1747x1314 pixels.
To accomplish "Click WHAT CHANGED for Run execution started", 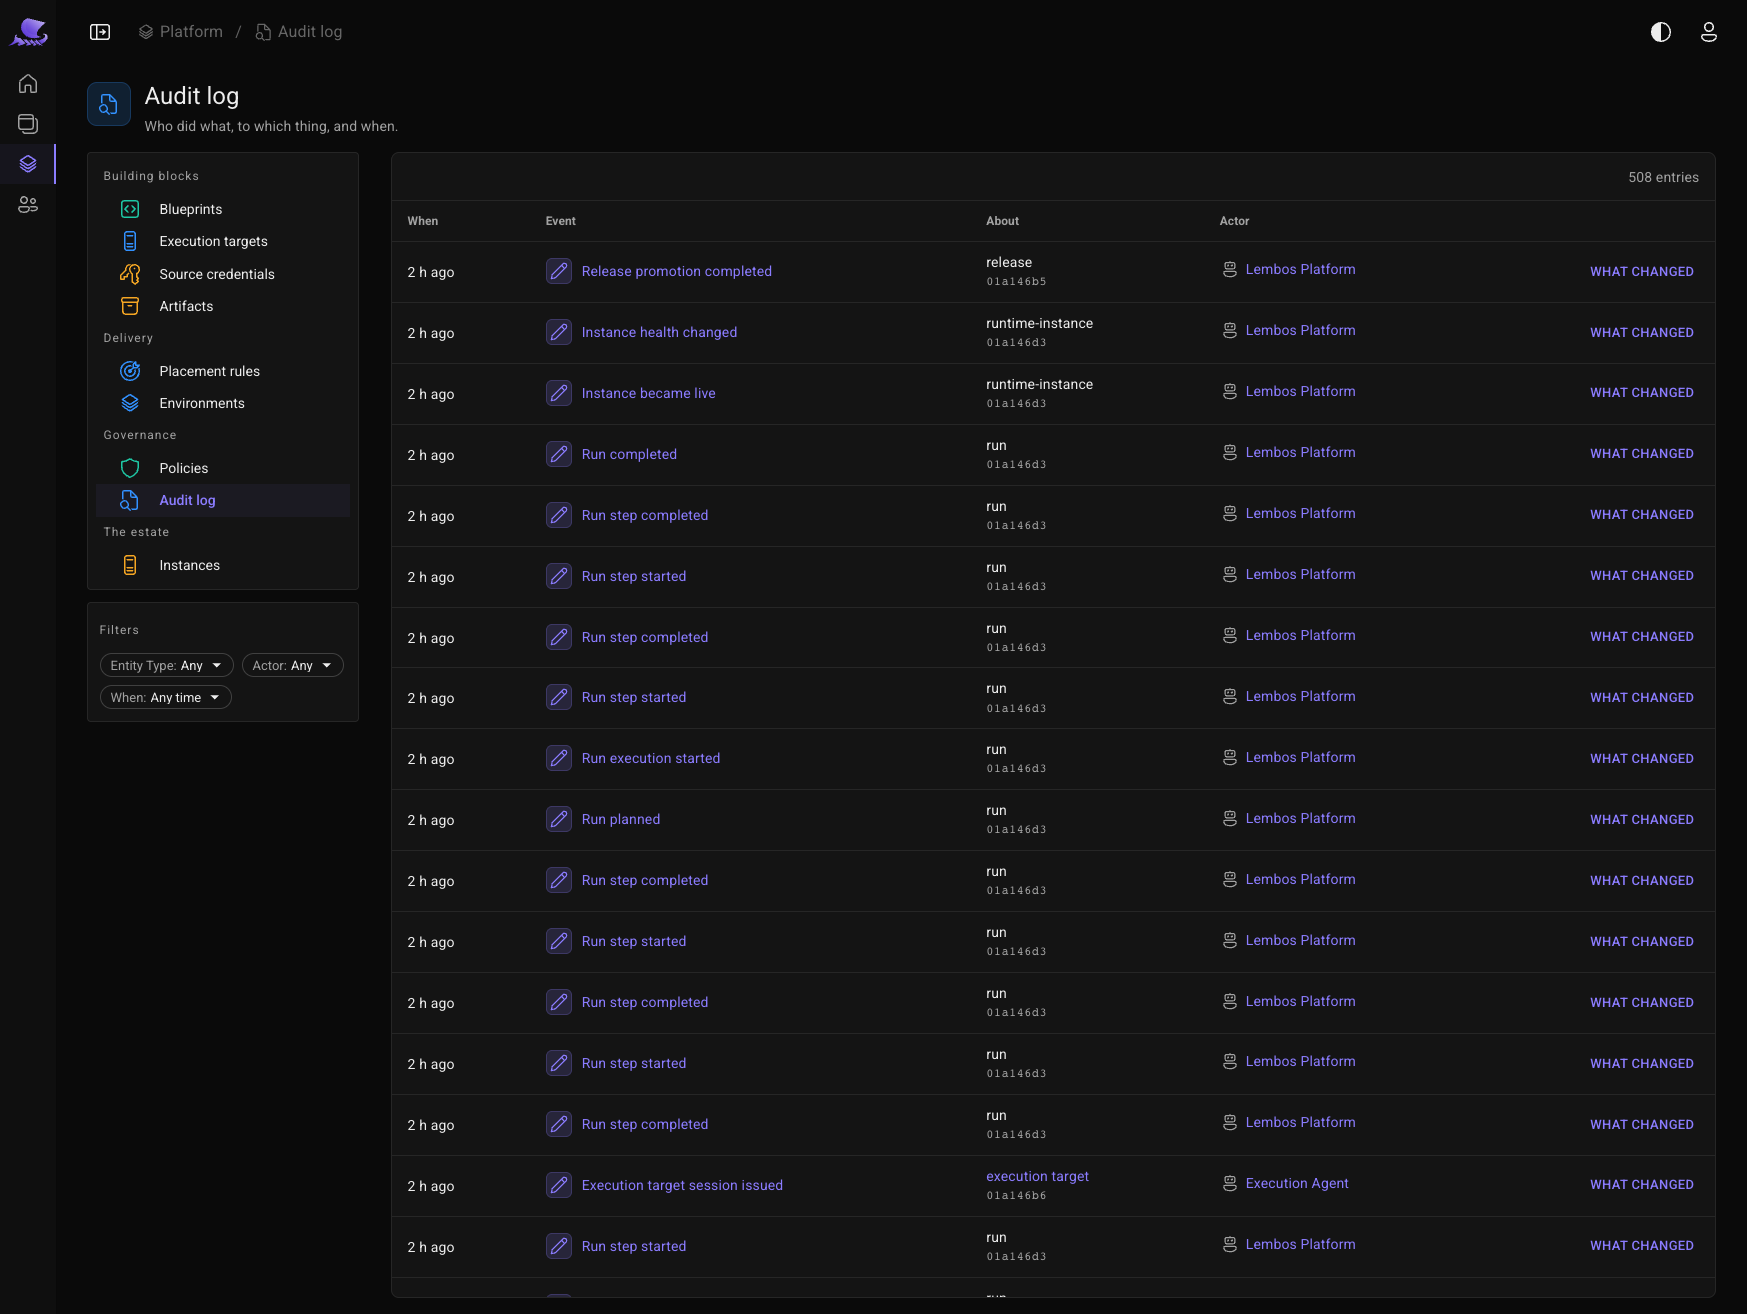I will [1642, 758].
